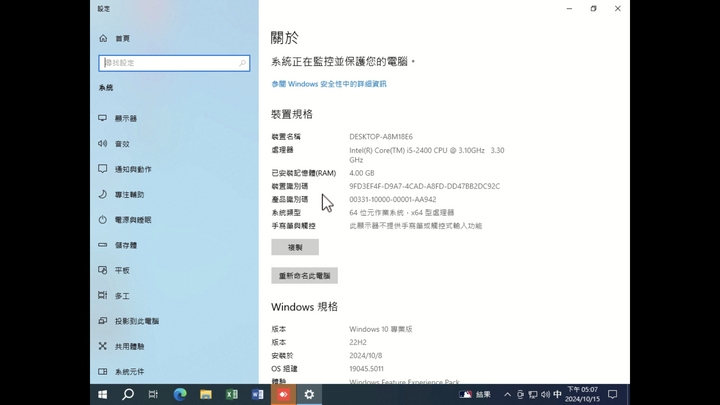The image size is (720, 405).
Task: Open volume speaker icon in tray
Action: point(545,394)
